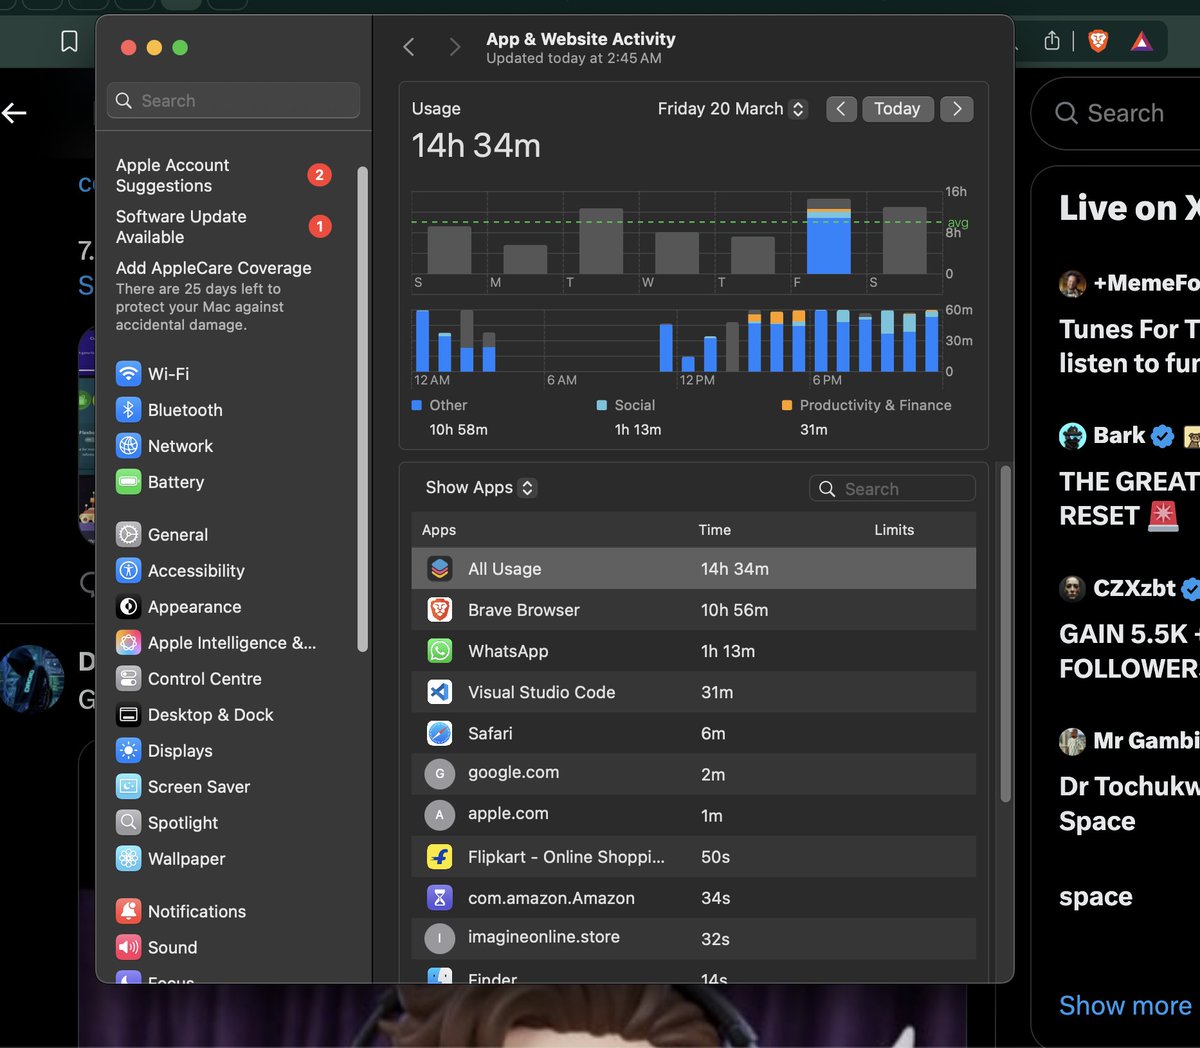
Task: Click the Brave Browser app icon in list
Action: click(440, 610)
